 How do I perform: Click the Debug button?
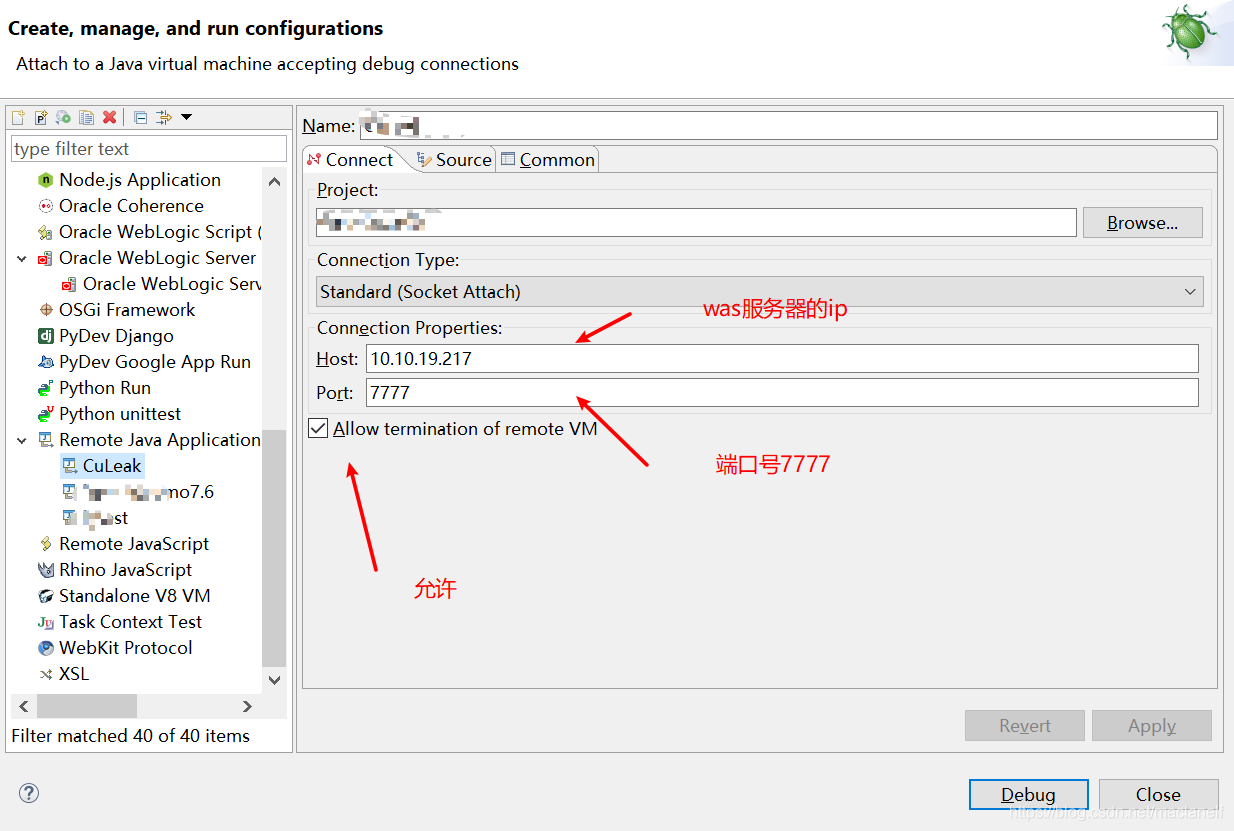click(x=1028, y=795)
